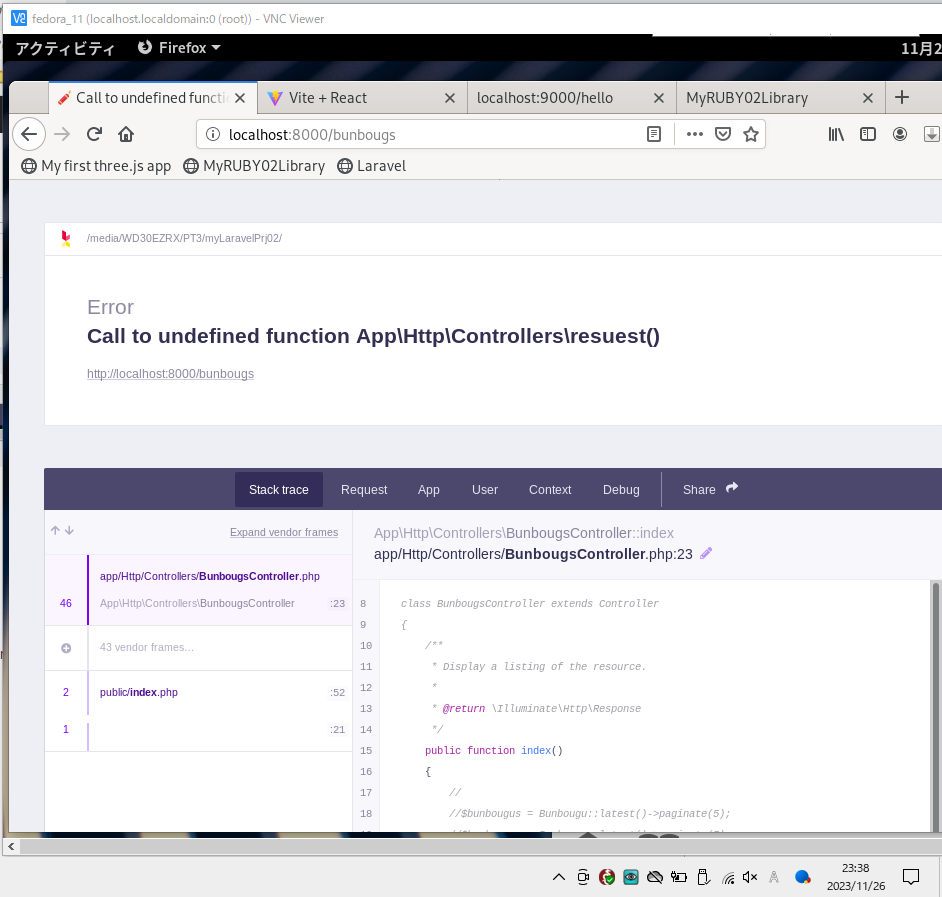
Task: Open the Laravel bookmark
Action: coord(371,166)
